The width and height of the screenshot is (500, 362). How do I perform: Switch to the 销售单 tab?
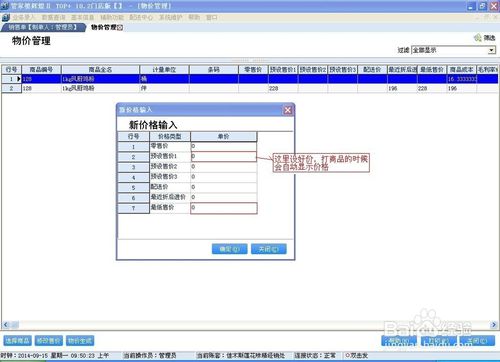tap(43, 27)
